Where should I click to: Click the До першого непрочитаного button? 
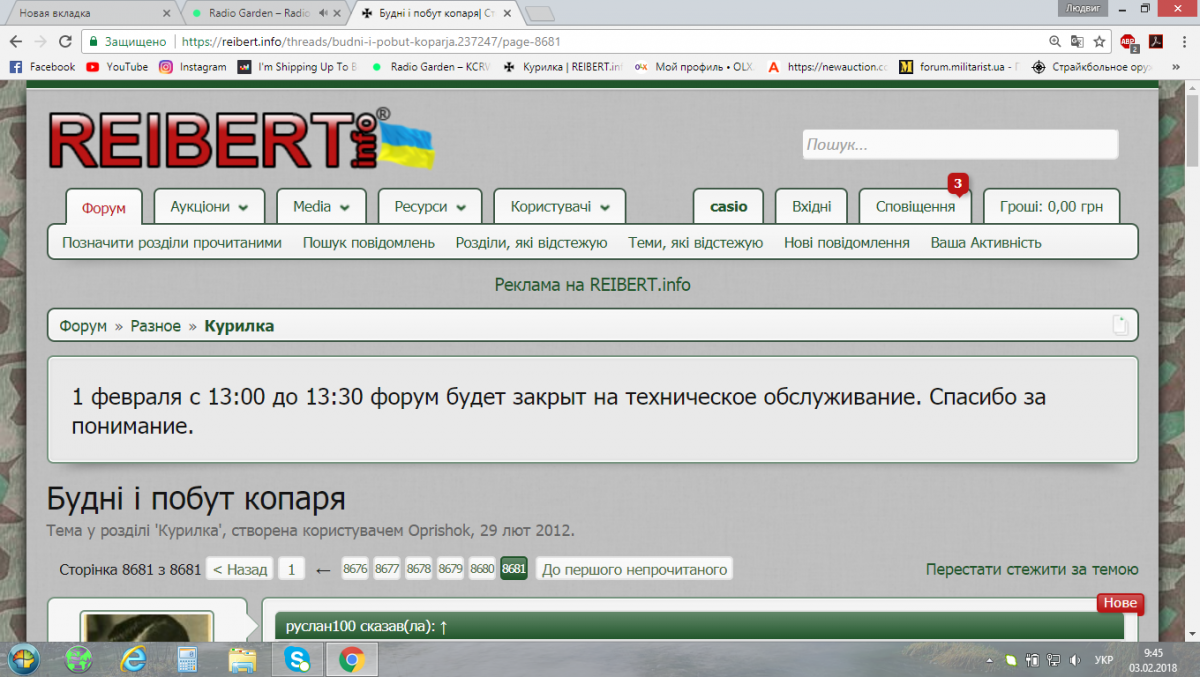click(633, 569)
